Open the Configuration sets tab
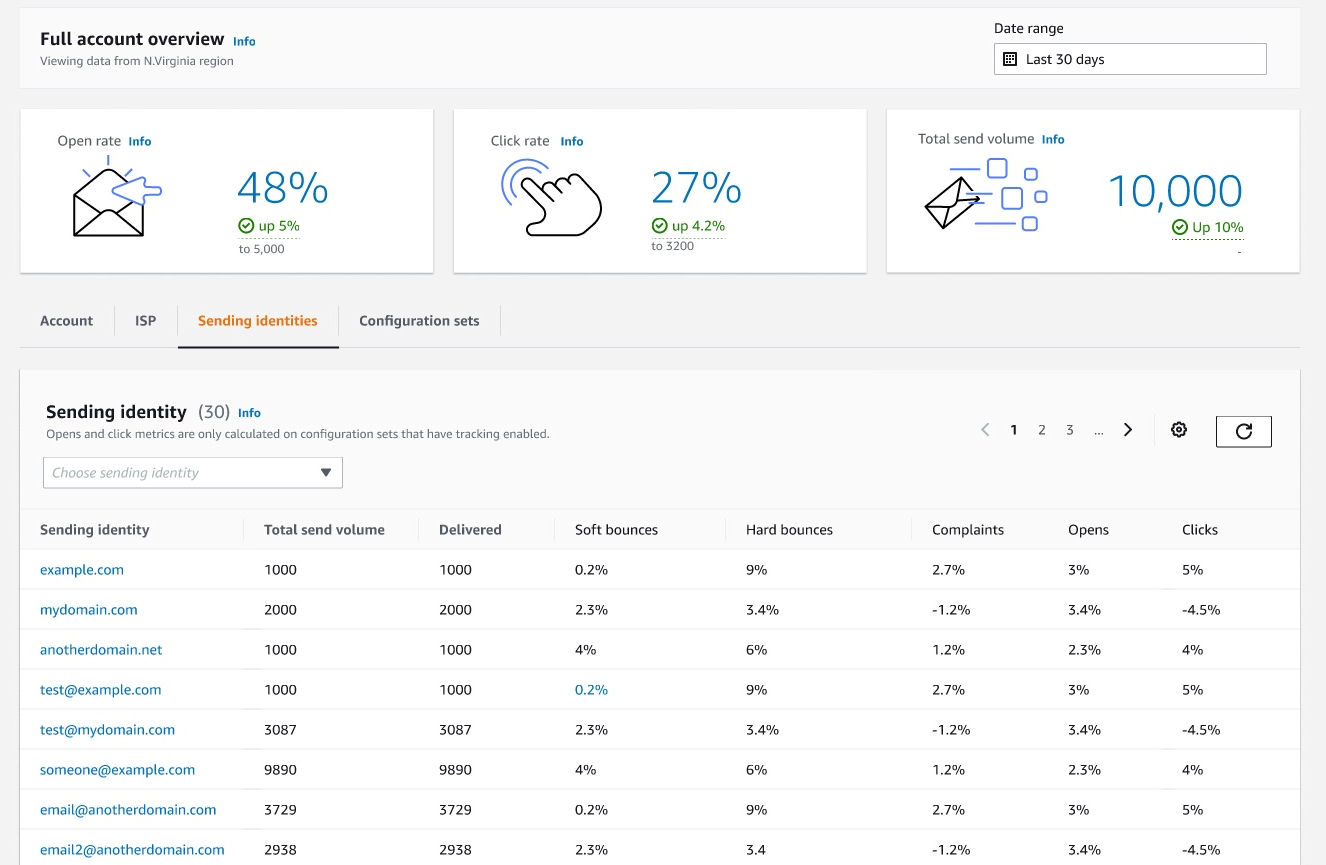 [x=419, y=321]
